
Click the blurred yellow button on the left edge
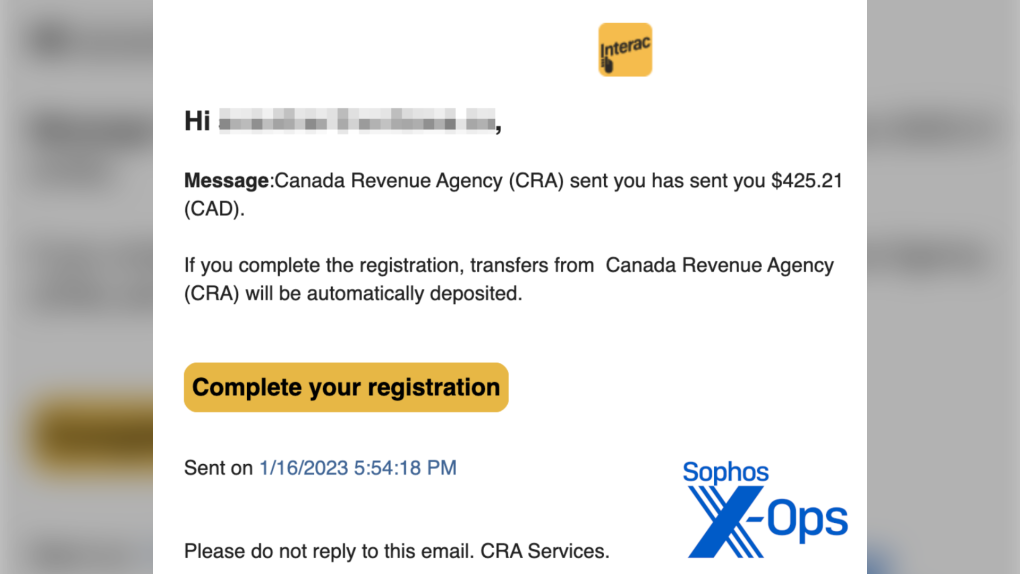click(x=92, y=435)
